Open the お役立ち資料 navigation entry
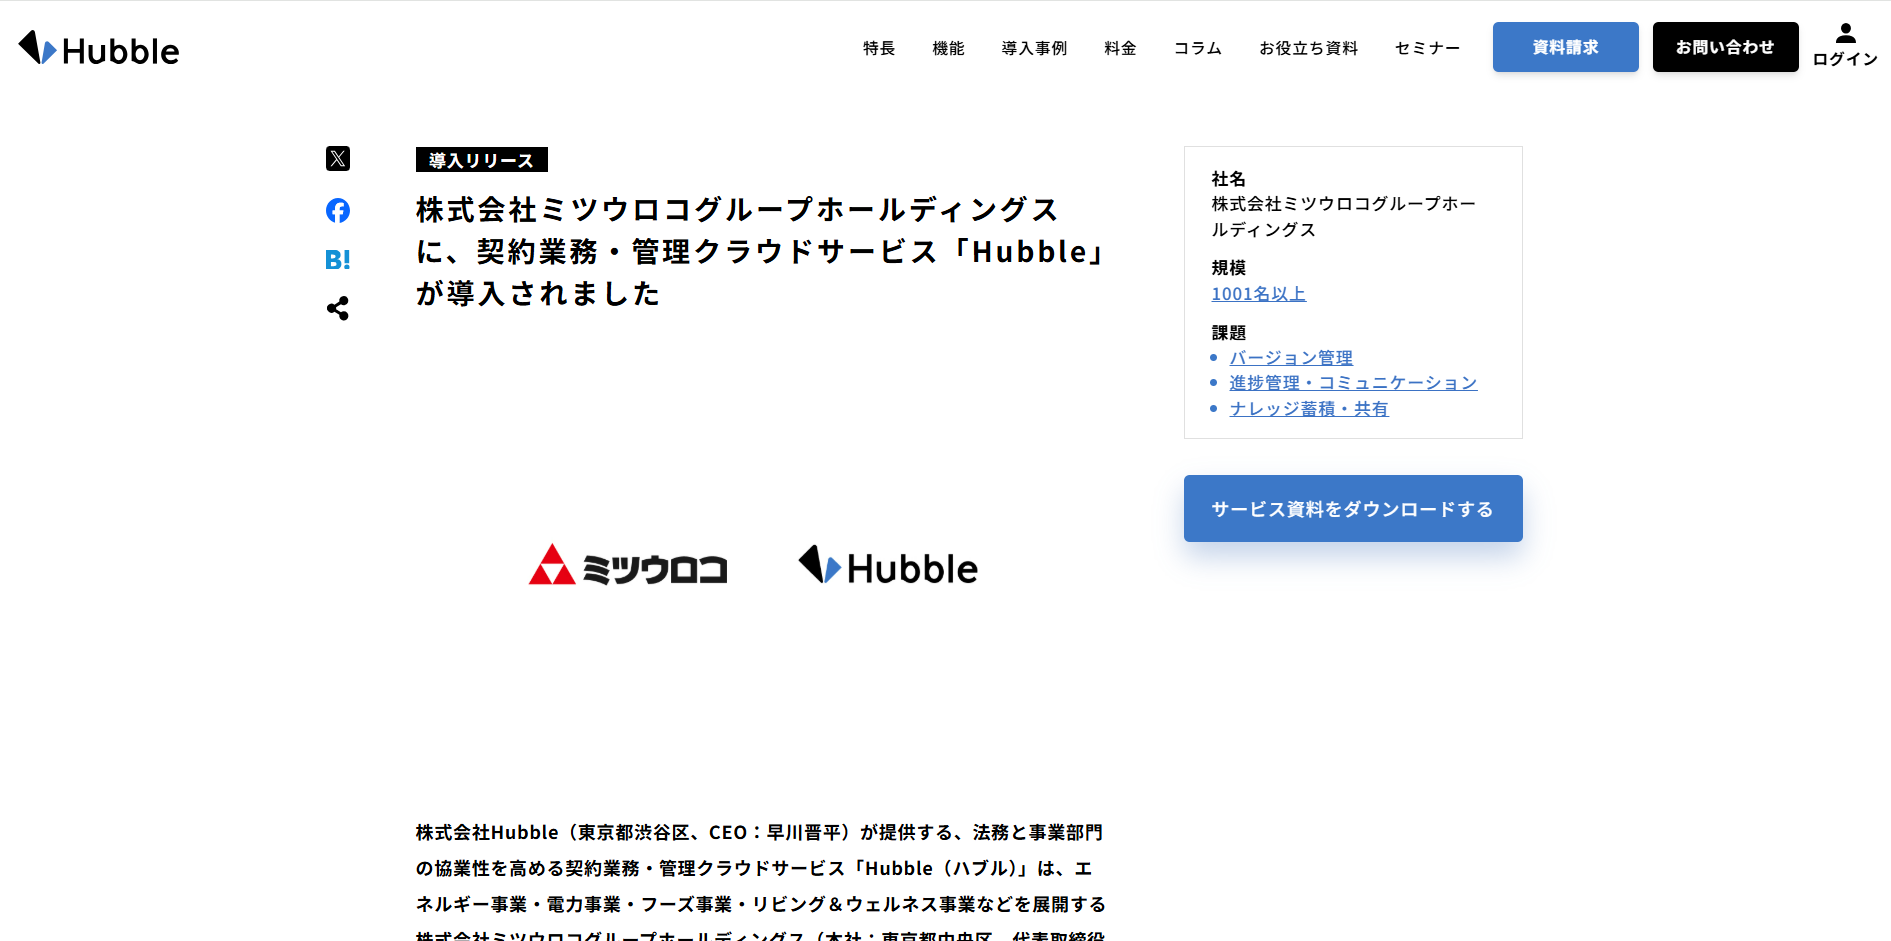The width and height of the screenshot is (1891, 941). coord(1308,47)
